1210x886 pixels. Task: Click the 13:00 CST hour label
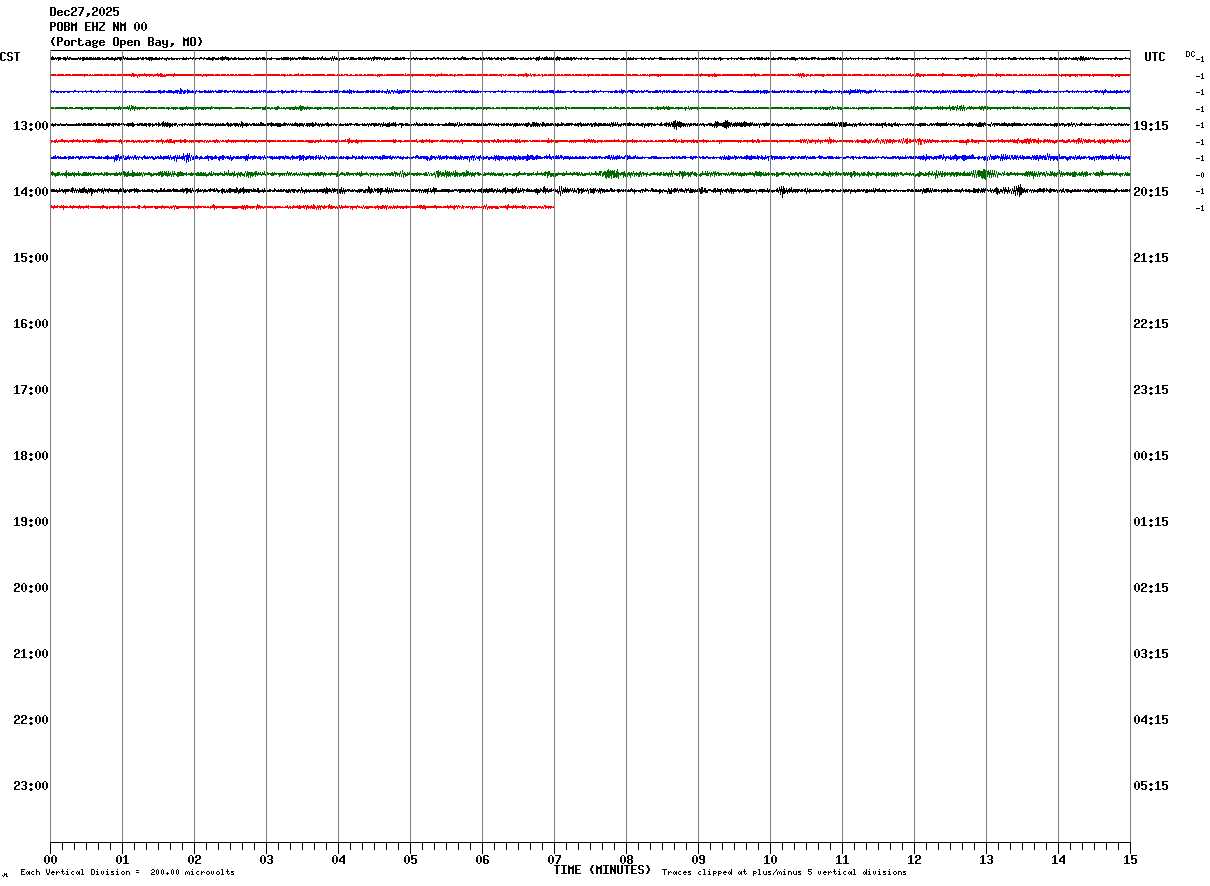31,125
